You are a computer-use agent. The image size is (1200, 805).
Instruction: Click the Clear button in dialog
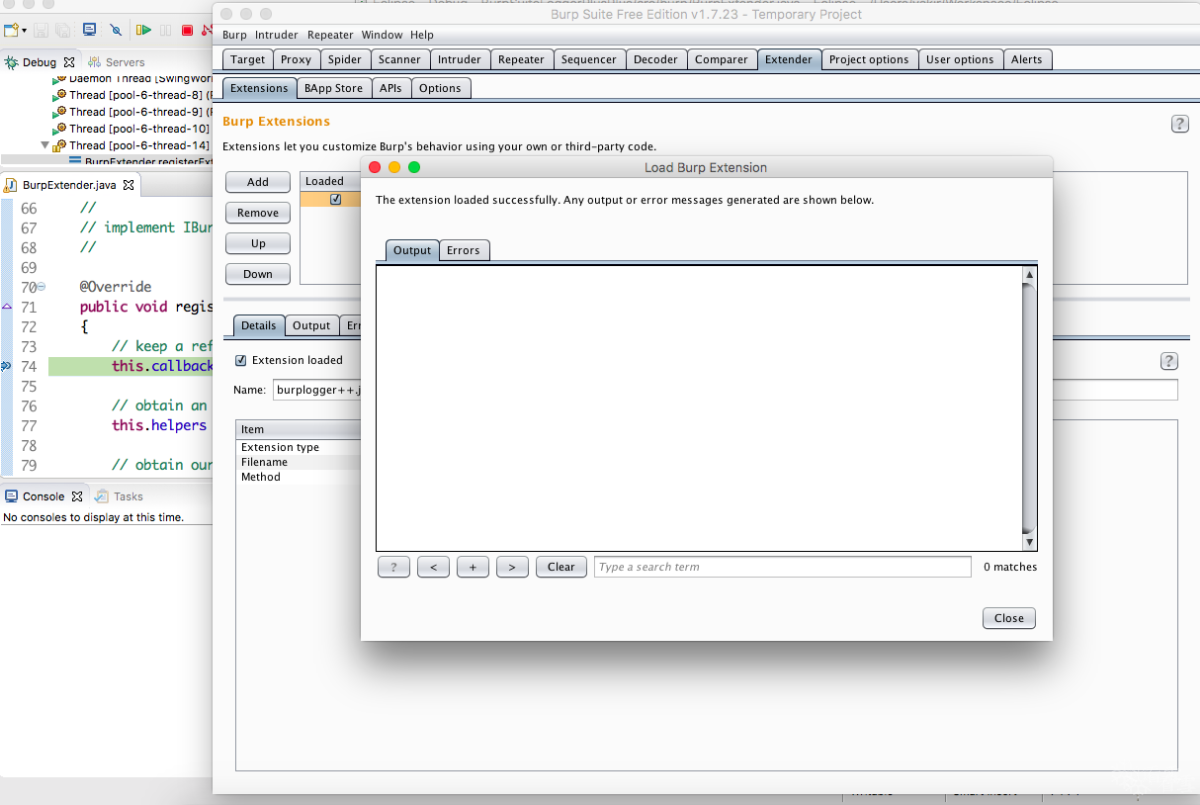(561, 567)
